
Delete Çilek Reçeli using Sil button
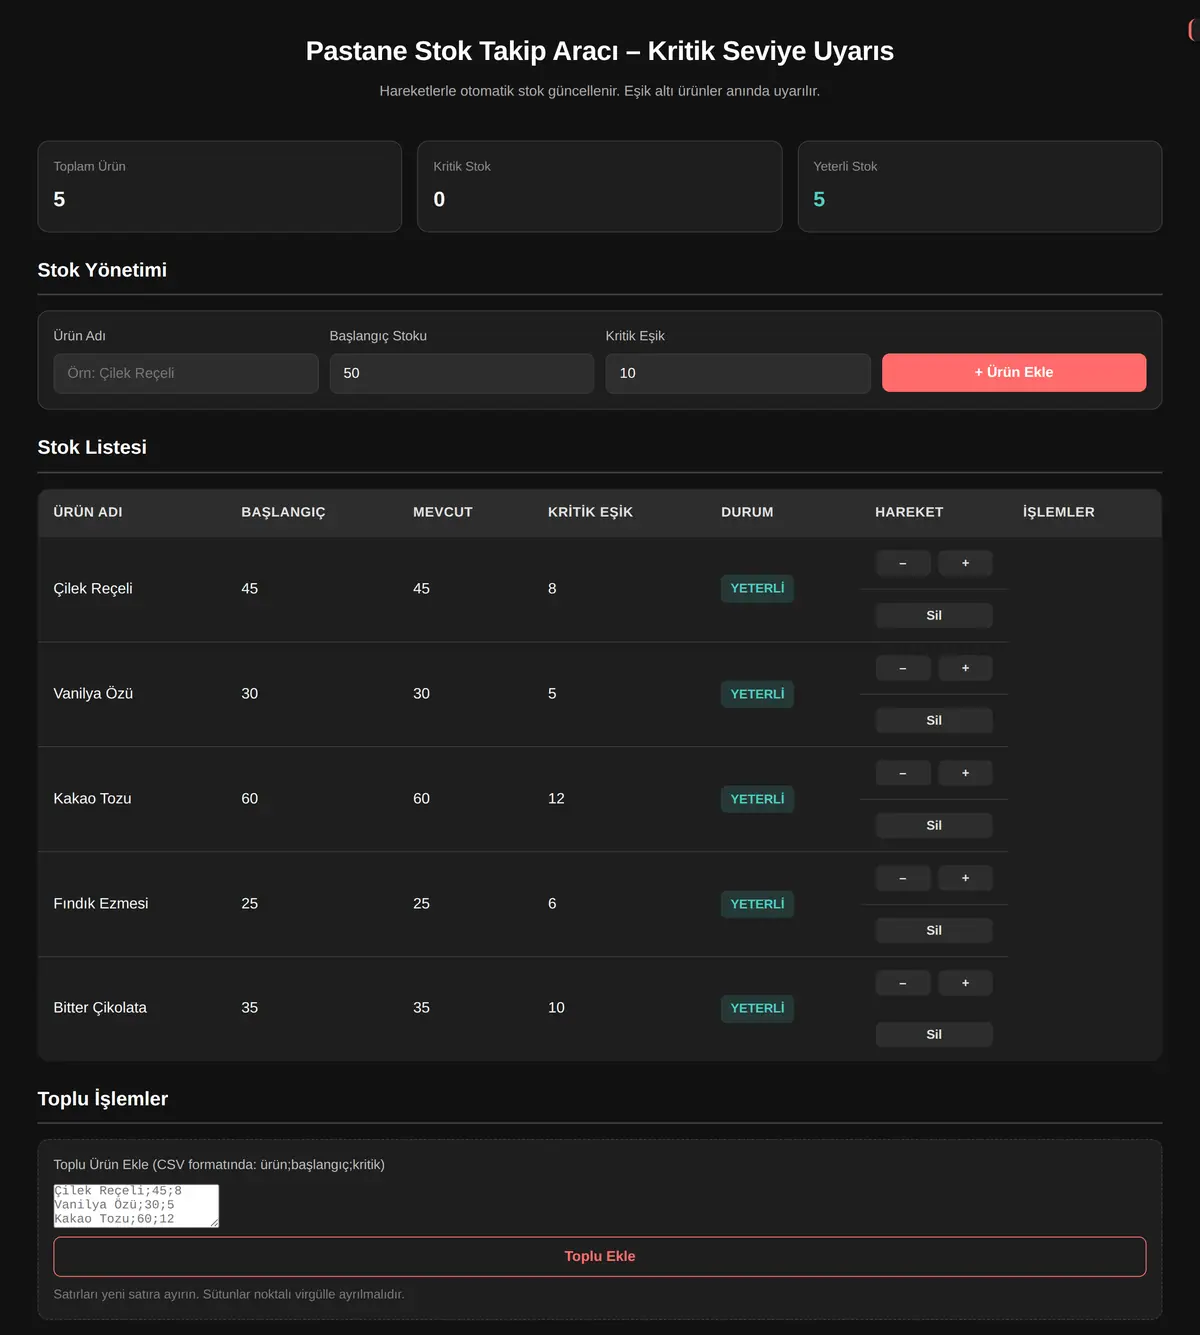[934, 615]
